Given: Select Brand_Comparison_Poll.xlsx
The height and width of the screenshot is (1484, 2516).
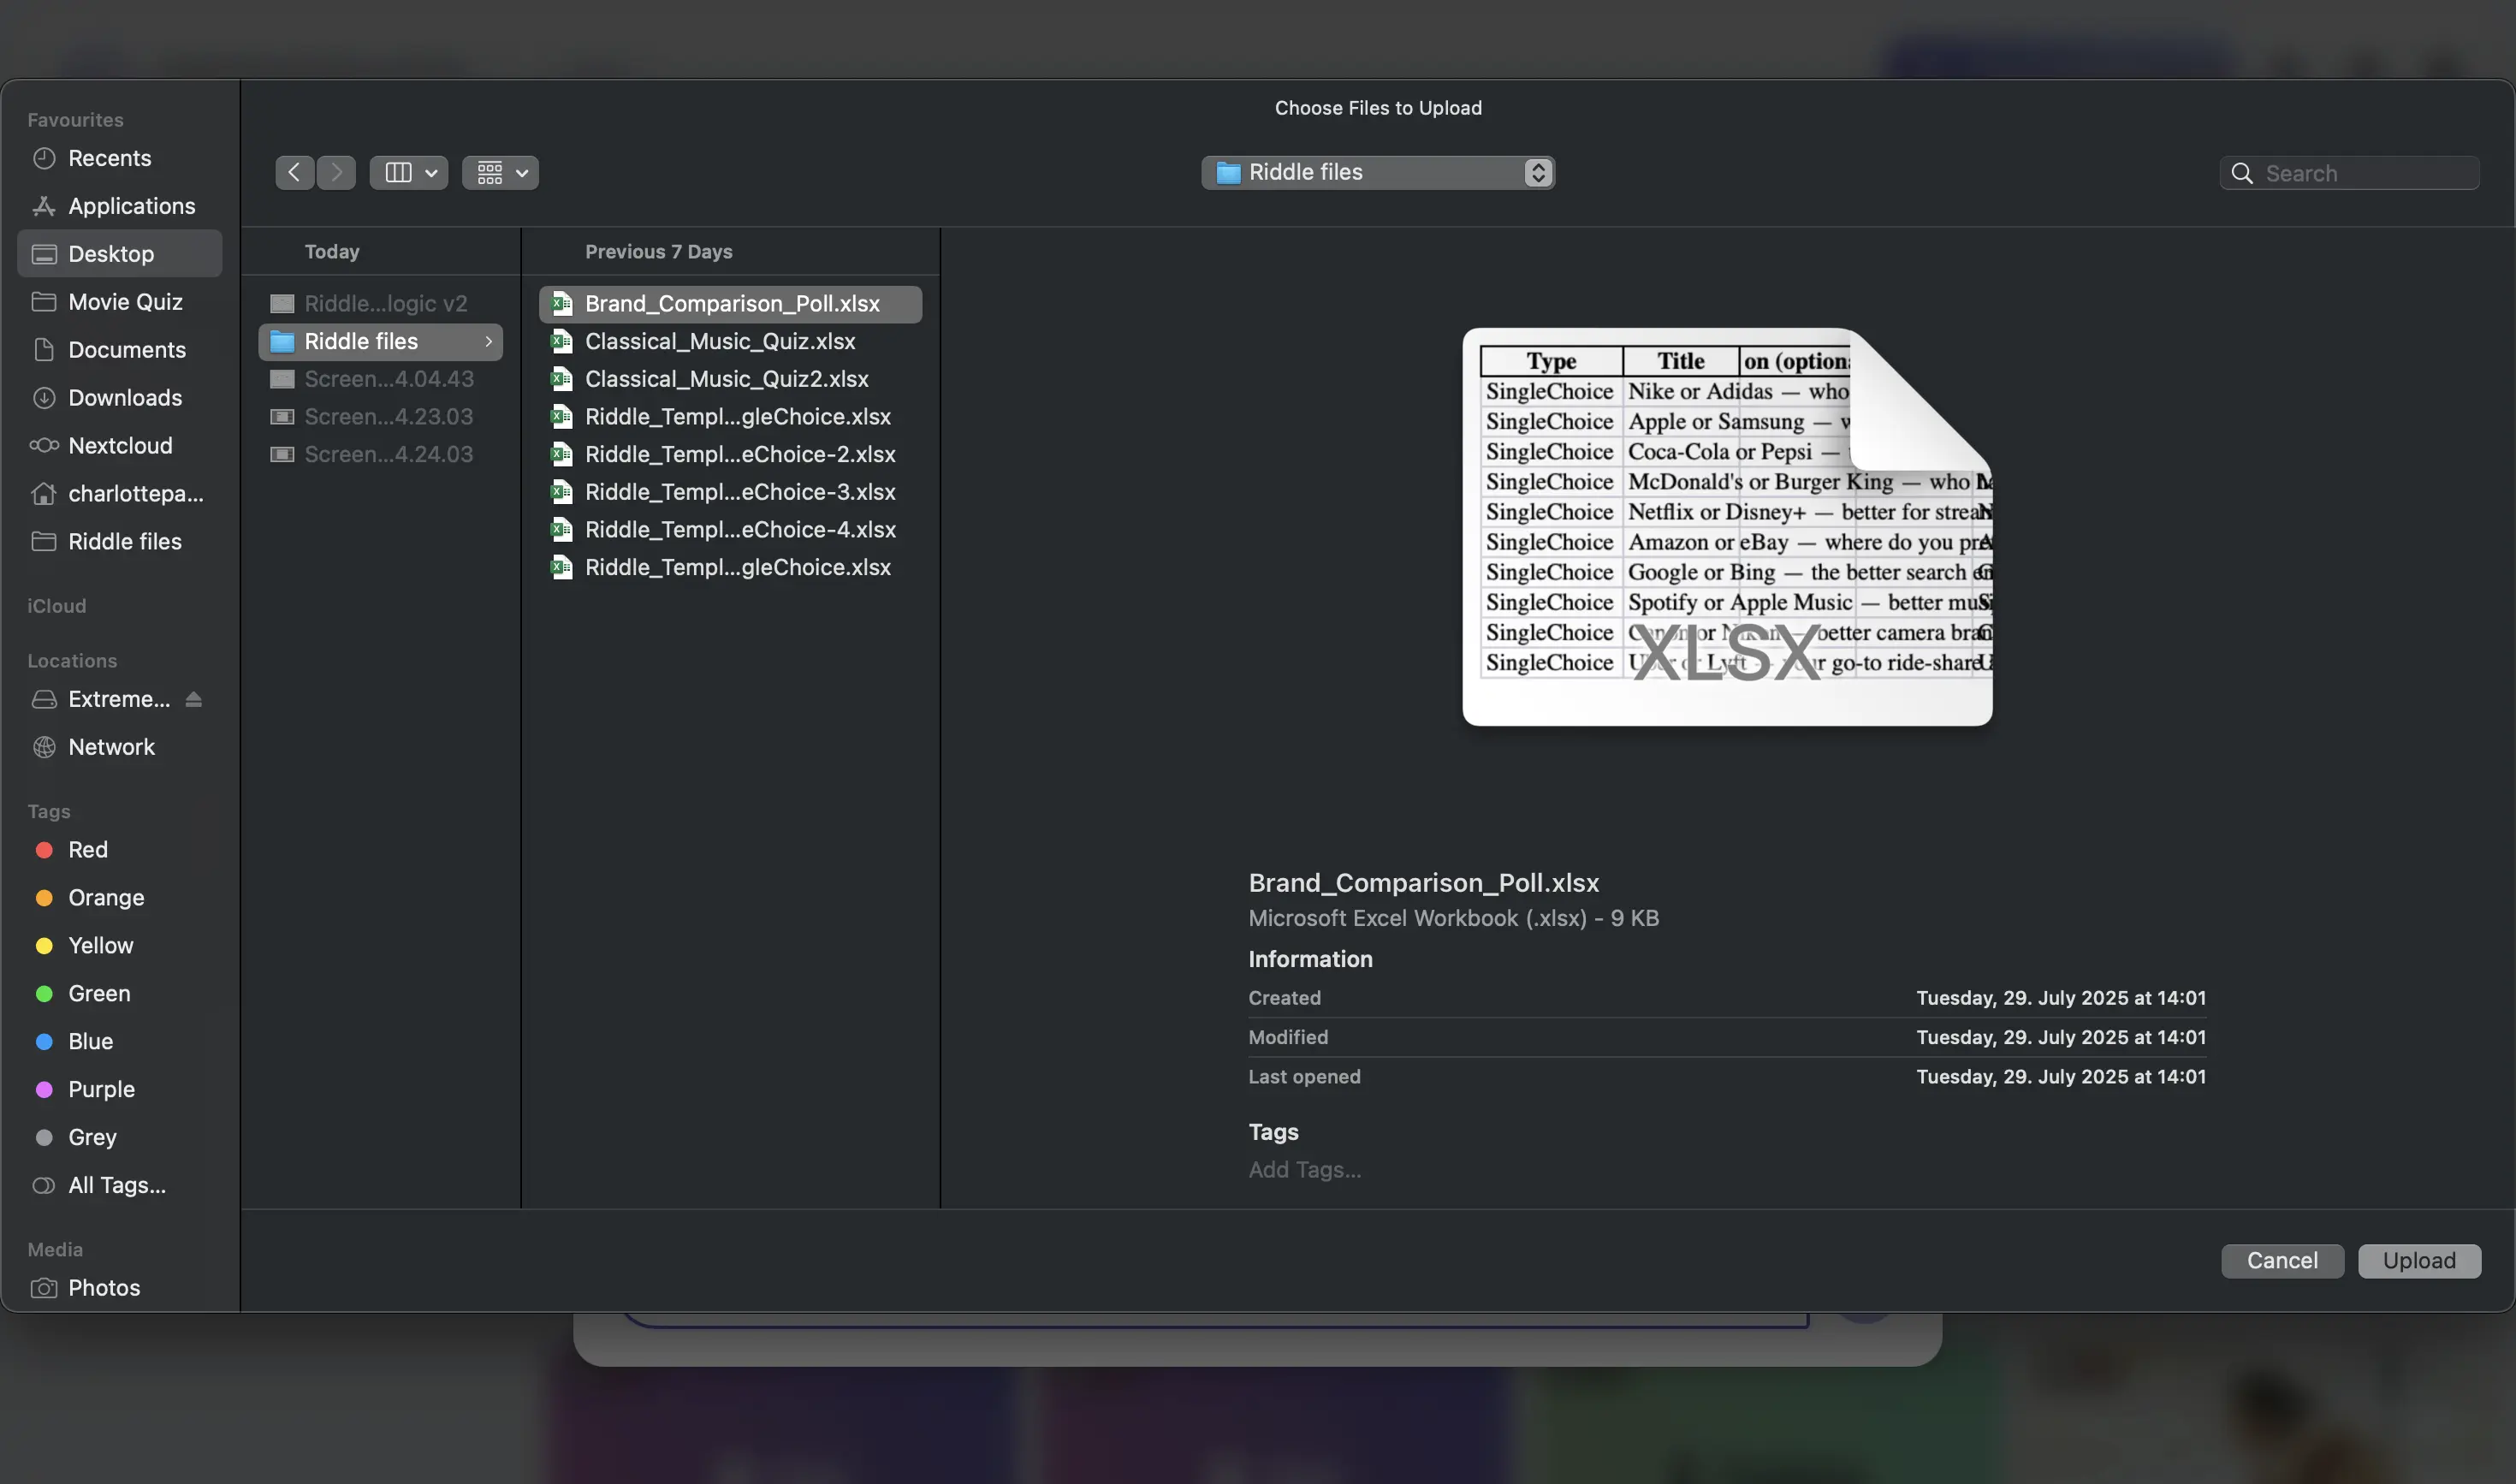Looking at the screenshot, I should [730, 304].
